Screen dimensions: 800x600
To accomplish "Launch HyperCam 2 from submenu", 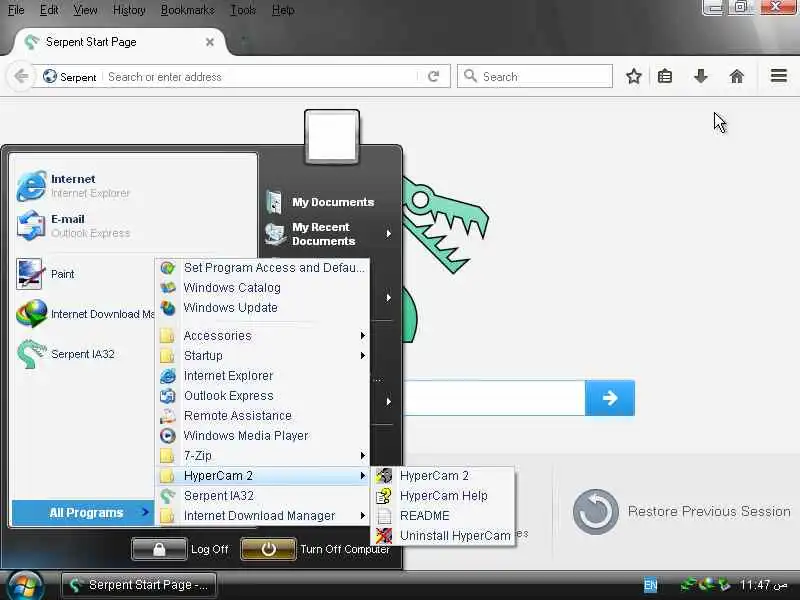I will coord(443,476).
